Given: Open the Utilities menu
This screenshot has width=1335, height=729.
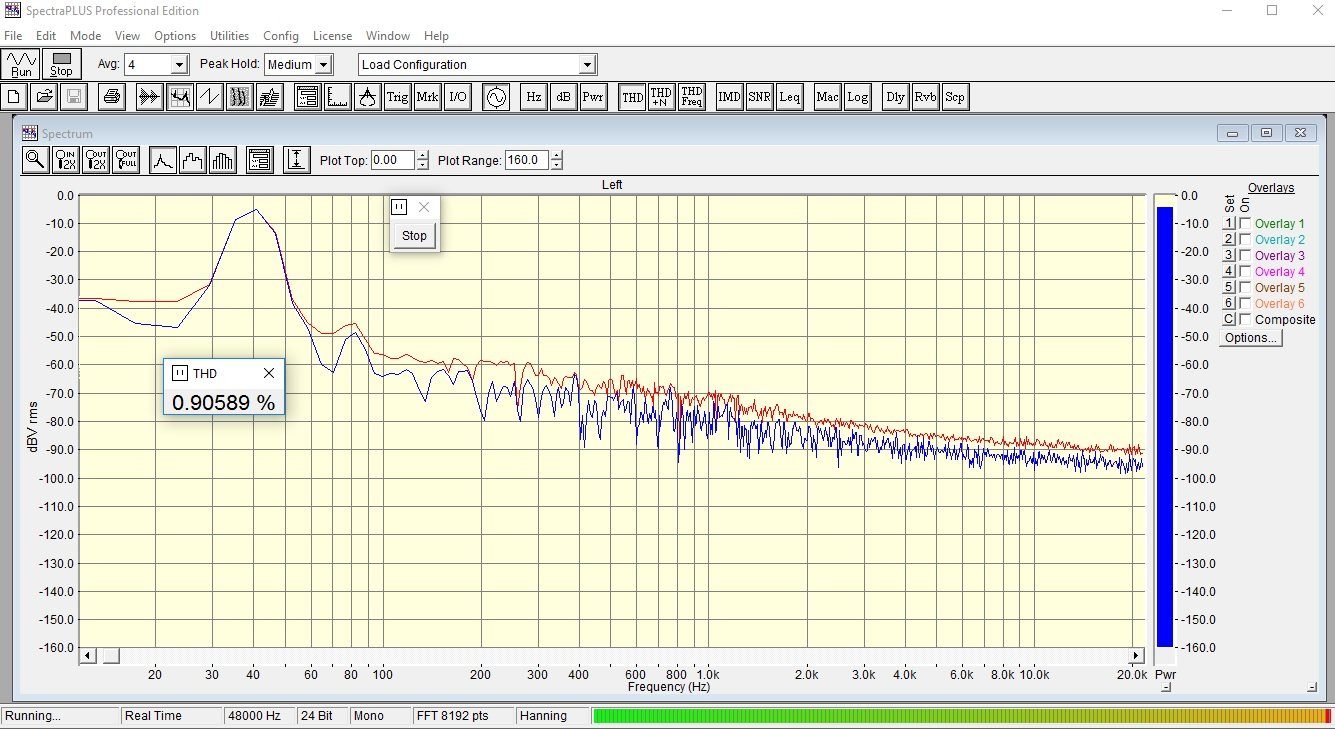Looking at the screenshot, I should click(229, 36).
